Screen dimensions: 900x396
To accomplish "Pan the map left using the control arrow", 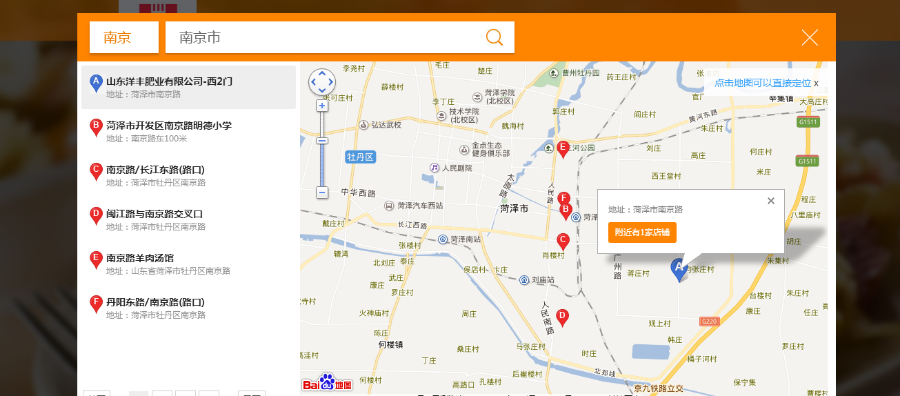I will coord(313,82).
